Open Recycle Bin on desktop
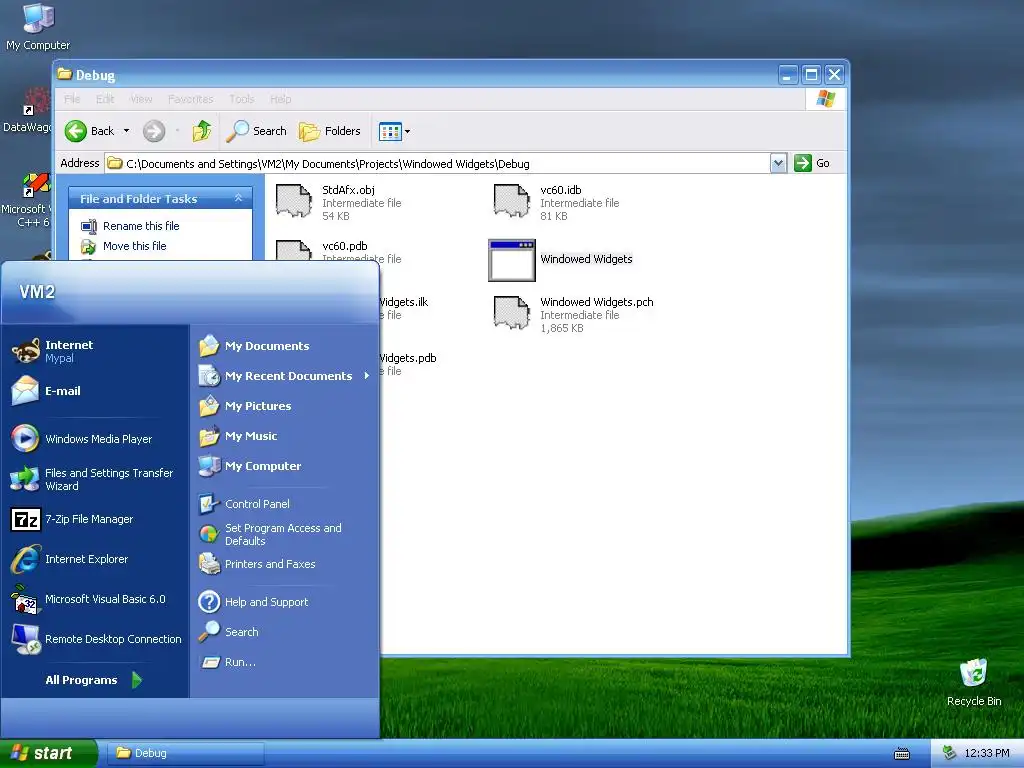Viewport: 1024px width, 768px height. click(x=973, y=682)
